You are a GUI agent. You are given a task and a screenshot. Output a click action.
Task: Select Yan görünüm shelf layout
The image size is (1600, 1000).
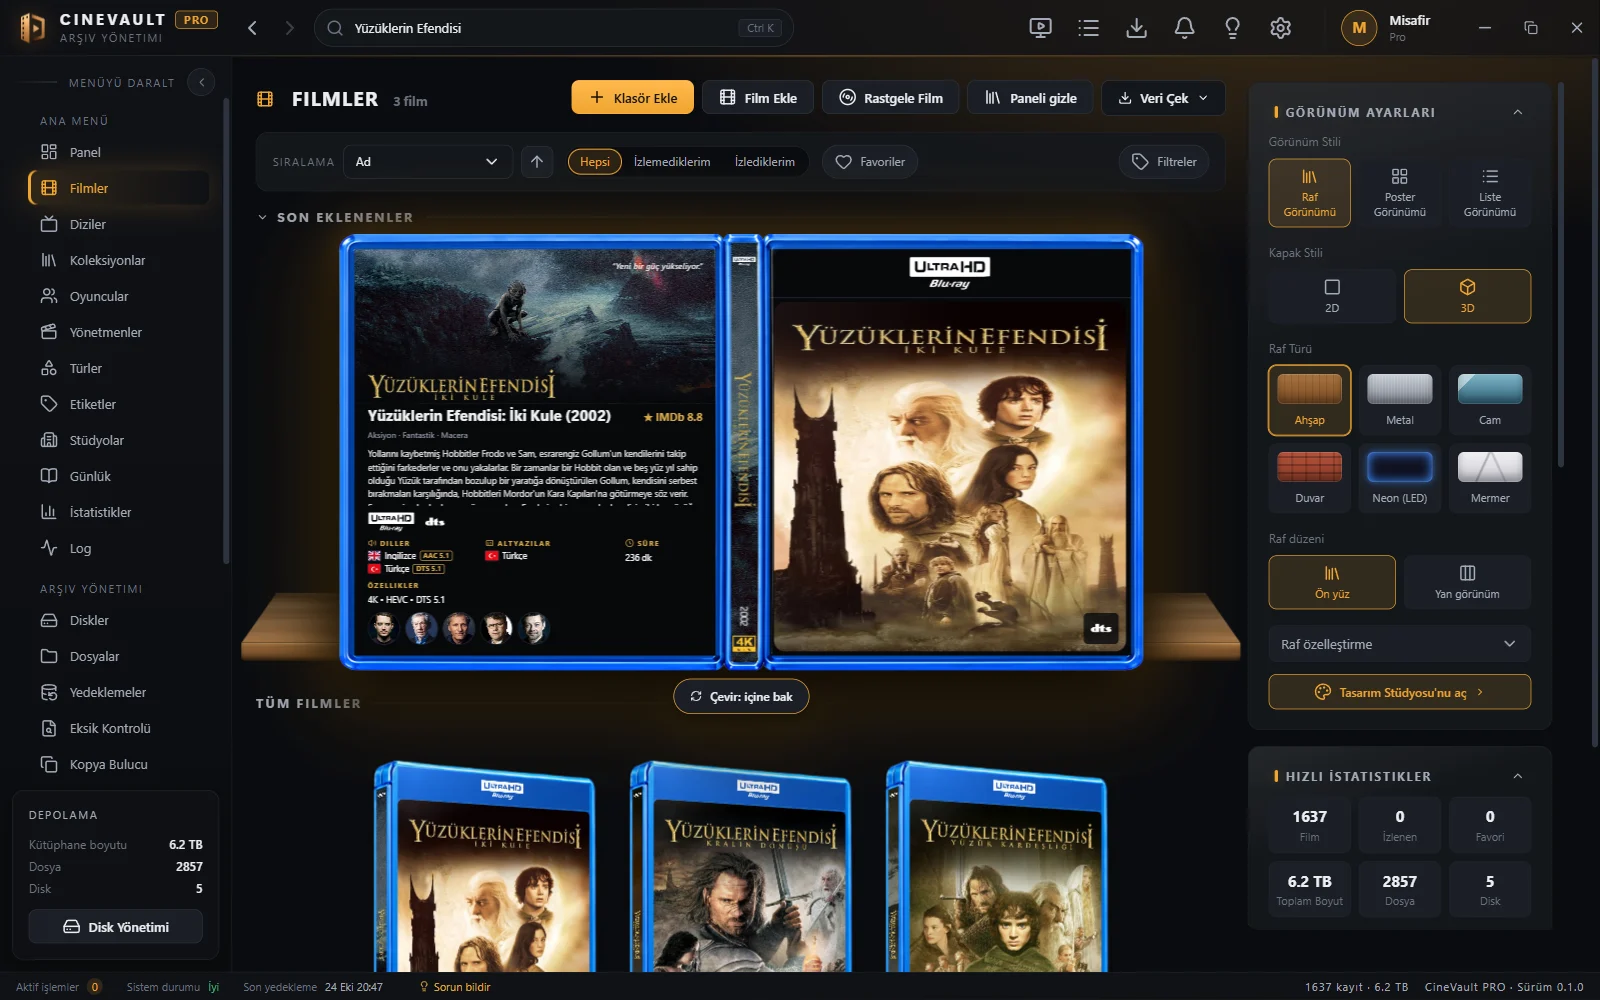tap(1467, 582)
